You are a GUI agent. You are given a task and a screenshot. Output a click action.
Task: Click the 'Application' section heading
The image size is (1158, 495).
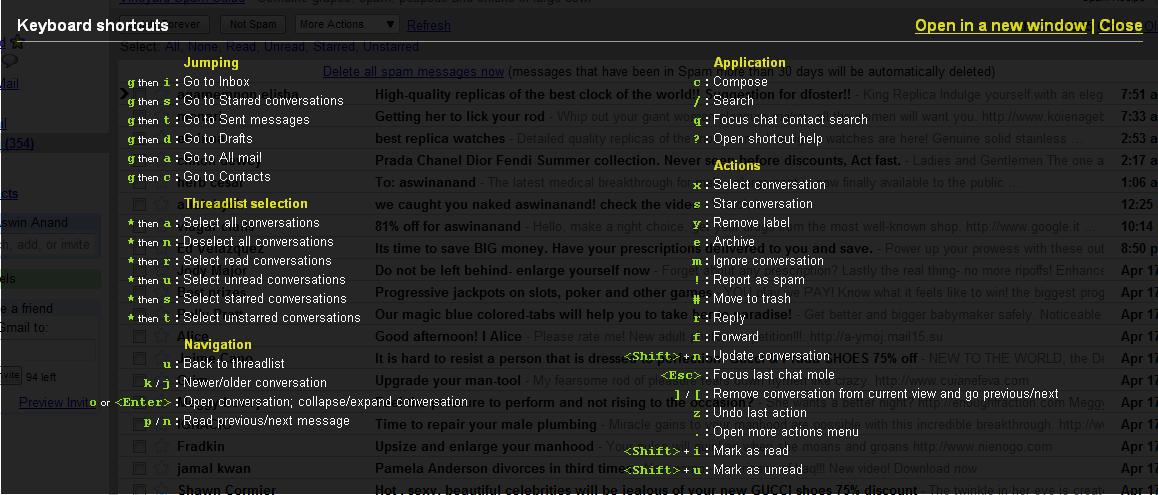[750, 63]
